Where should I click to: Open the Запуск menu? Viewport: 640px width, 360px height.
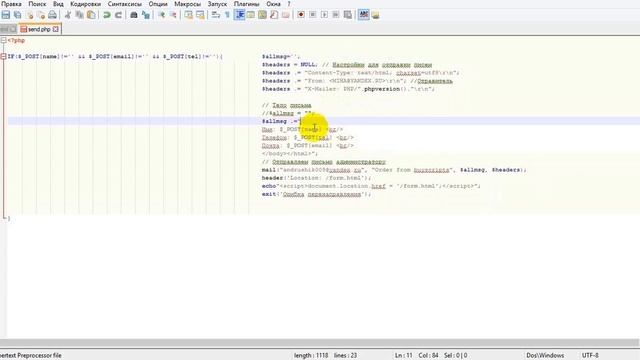point(217,4)
